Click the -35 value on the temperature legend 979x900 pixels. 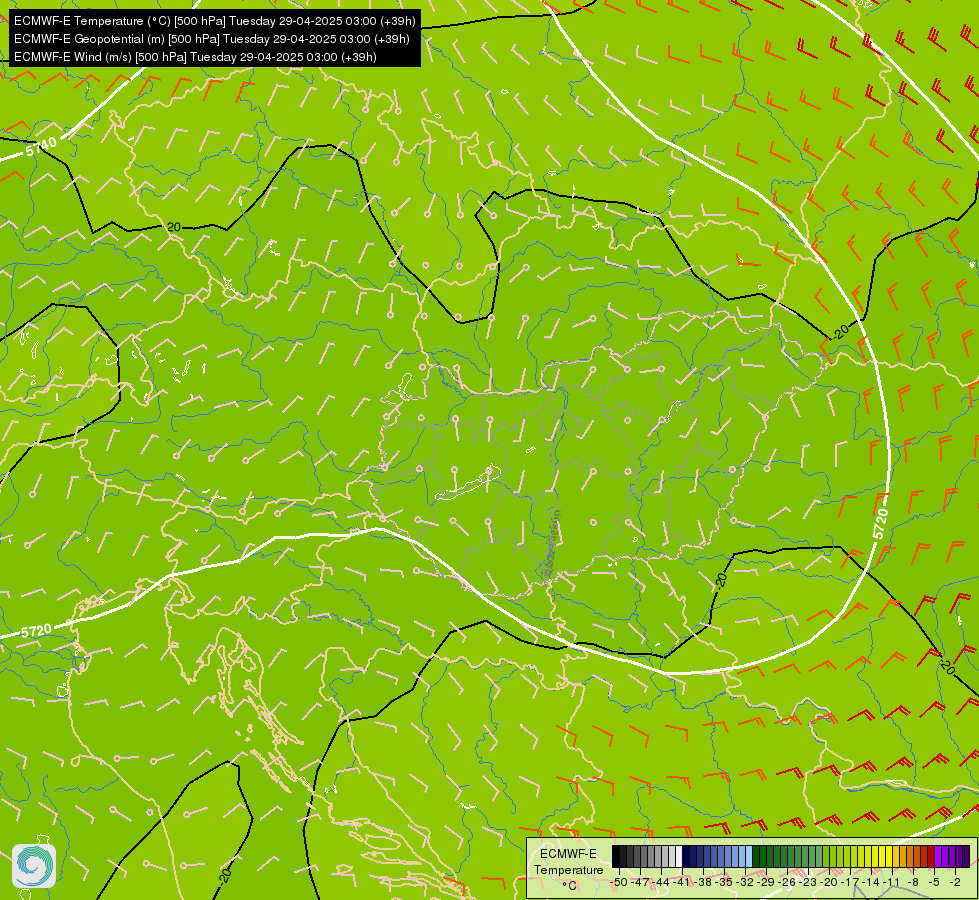[724, 882]
